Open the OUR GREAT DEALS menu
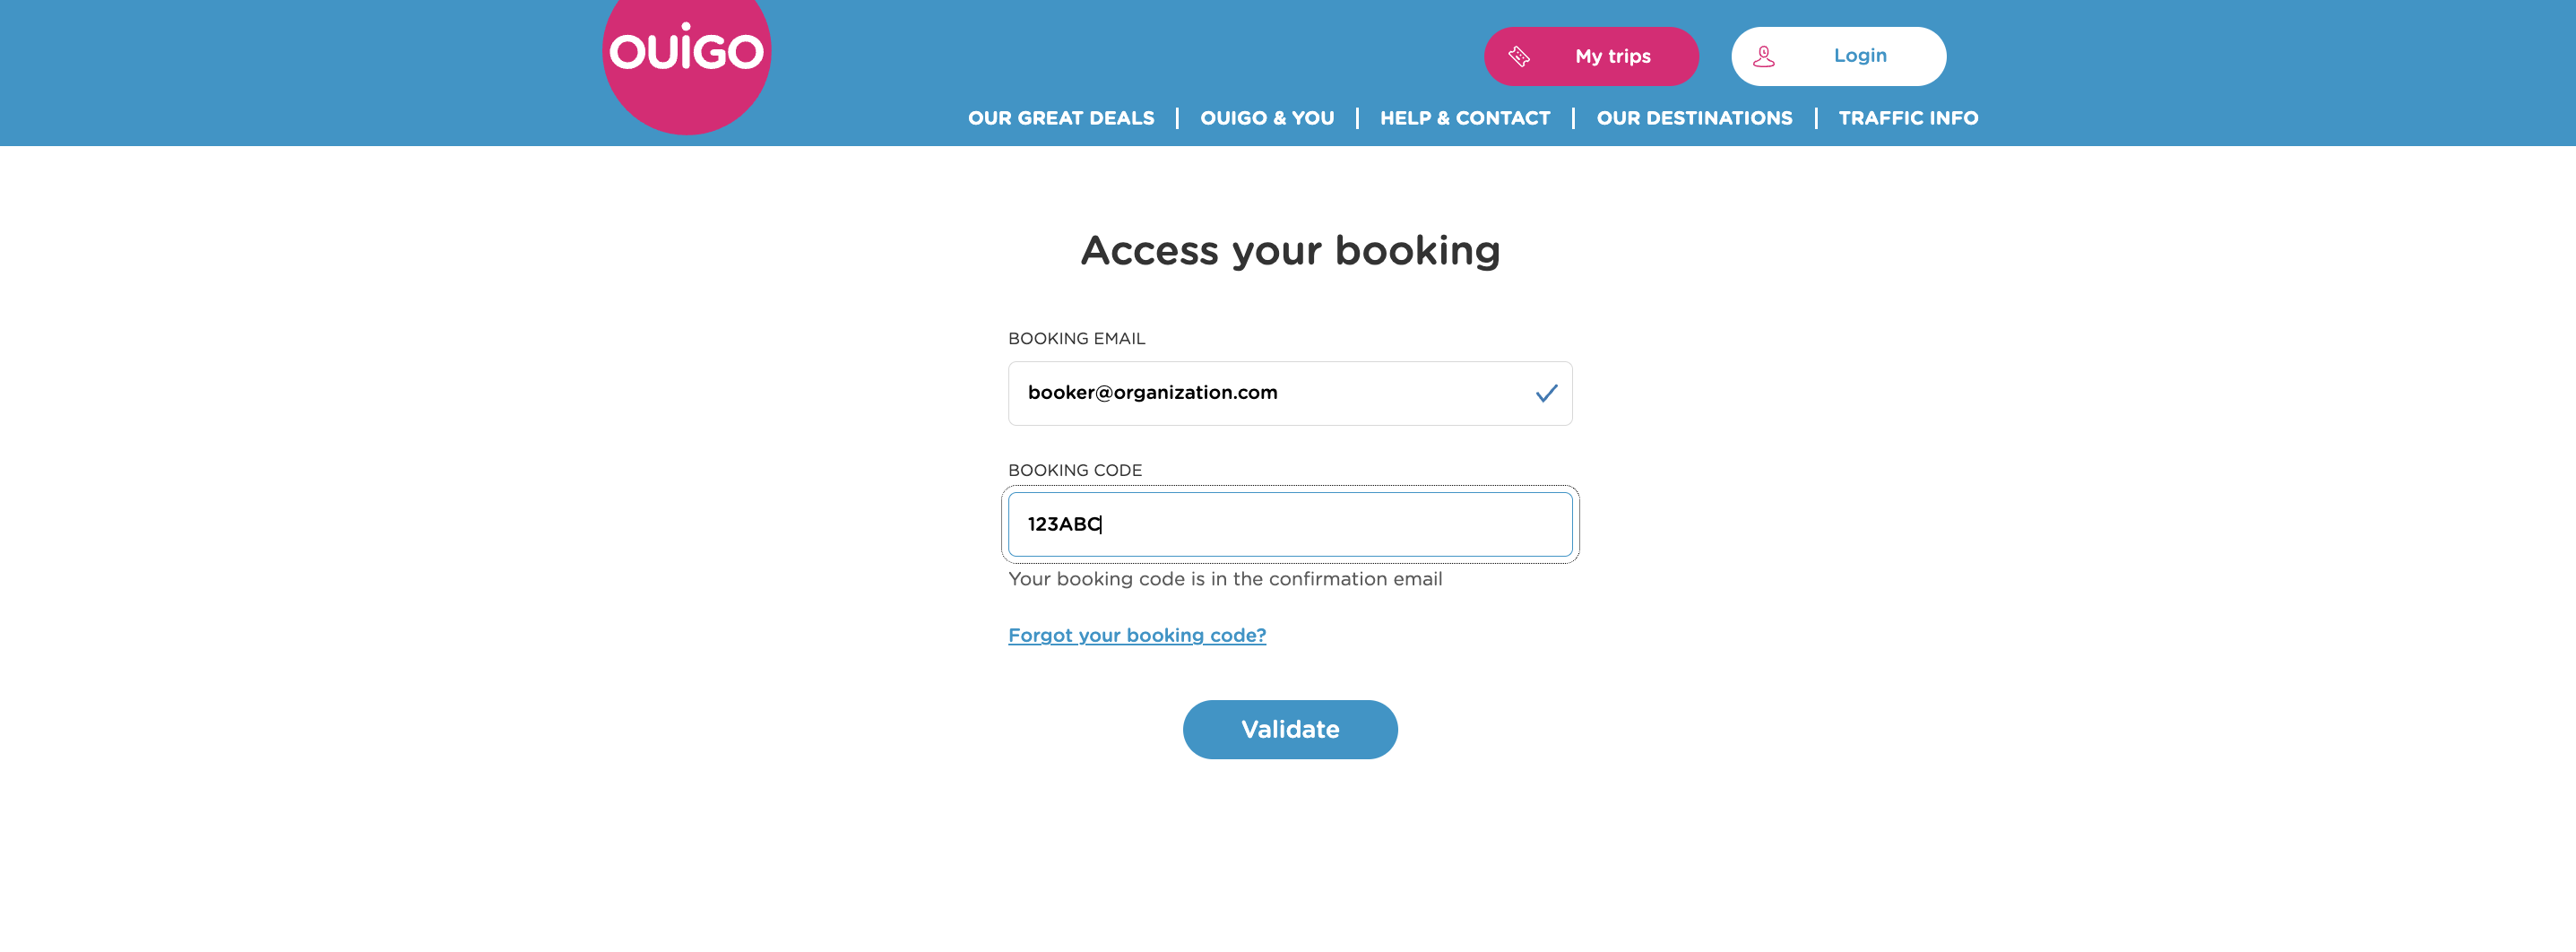The image size is (2576, 952). tap(1061, 118)
